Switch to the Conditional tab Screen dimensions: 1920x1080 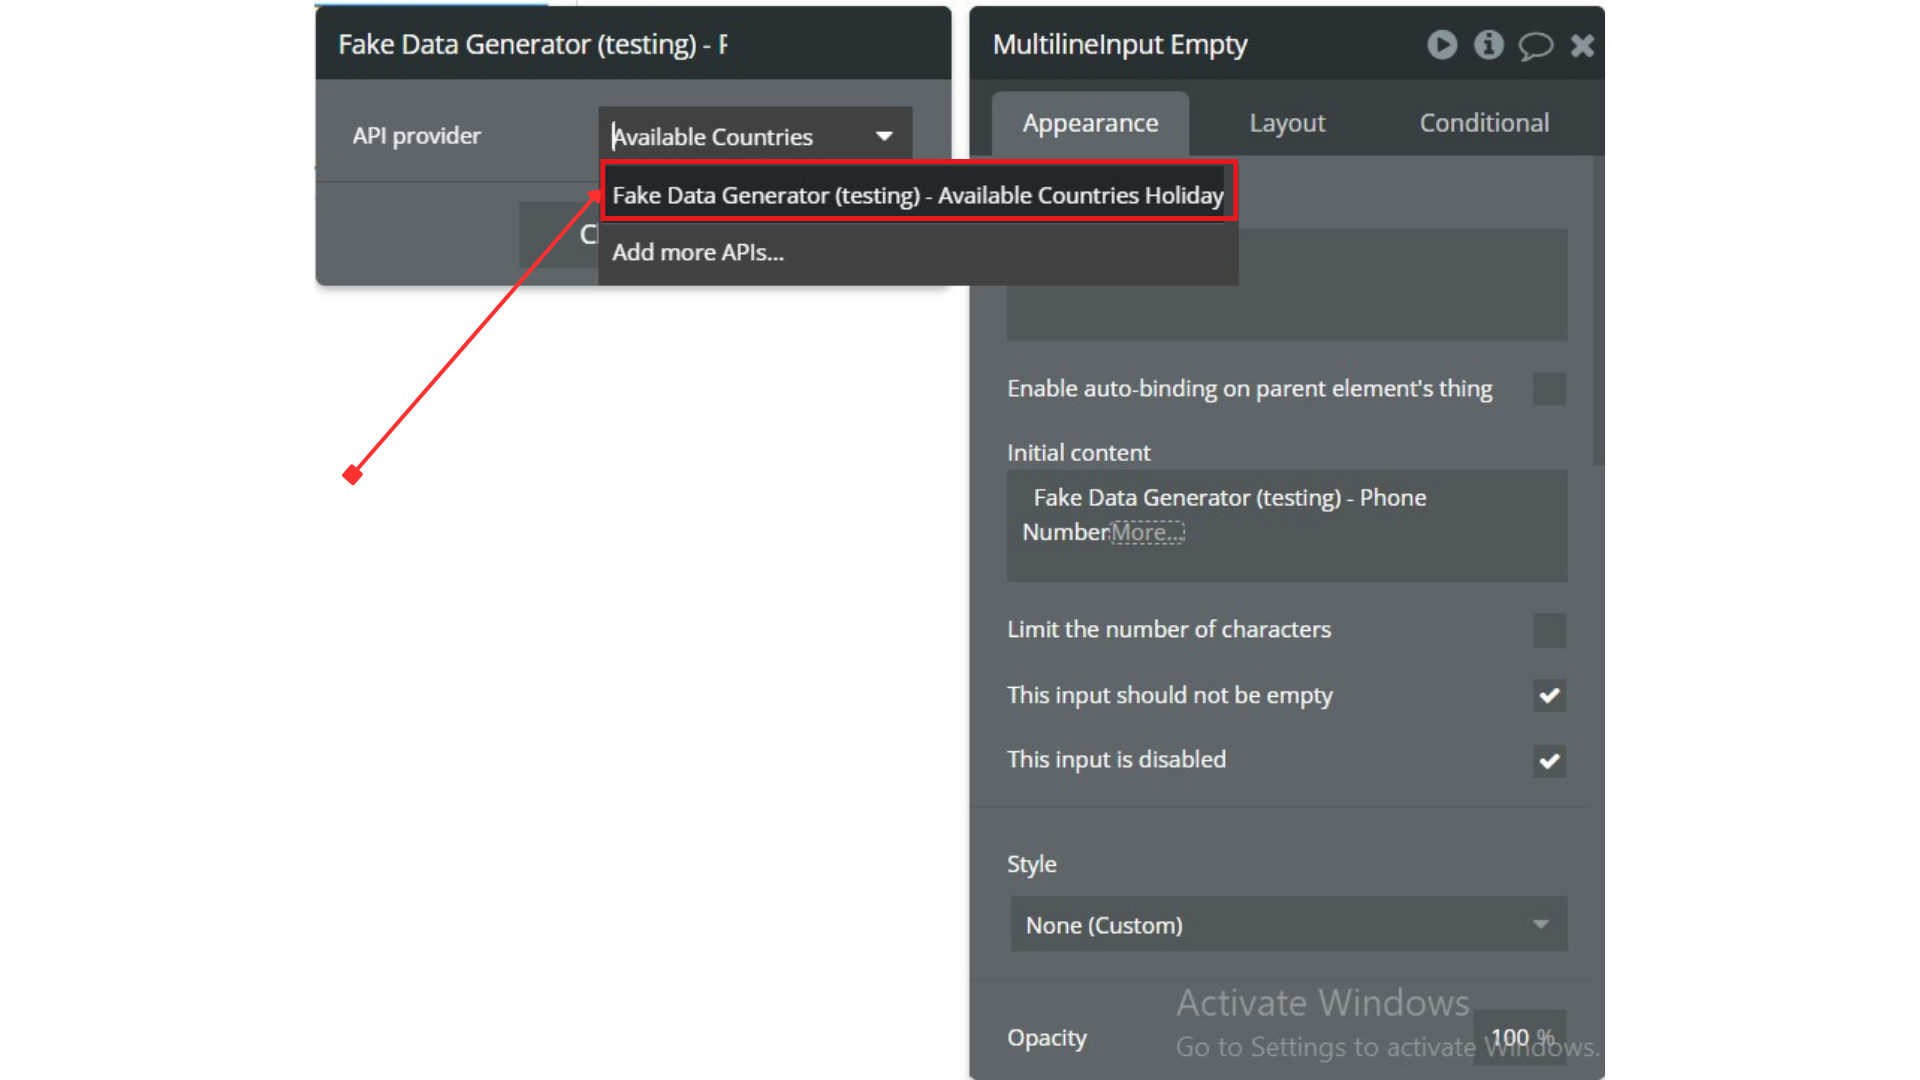click(1484, 123)
